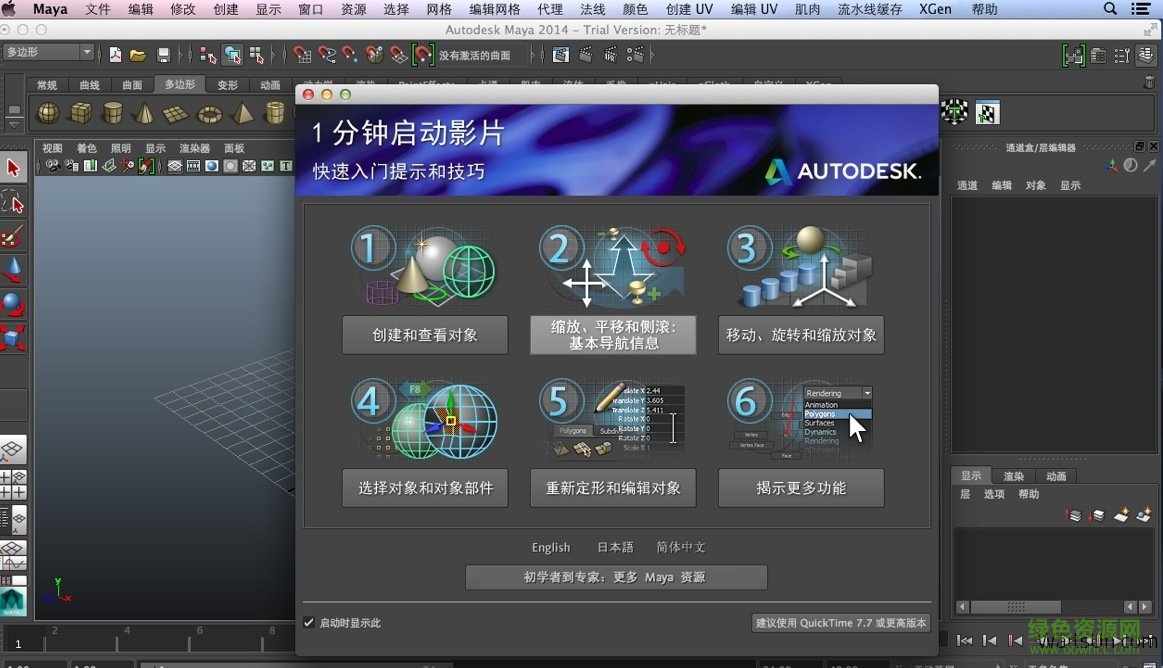
Task: Switch to the 渲染 tab in layer editor
Action: (x=1013, y=475)
